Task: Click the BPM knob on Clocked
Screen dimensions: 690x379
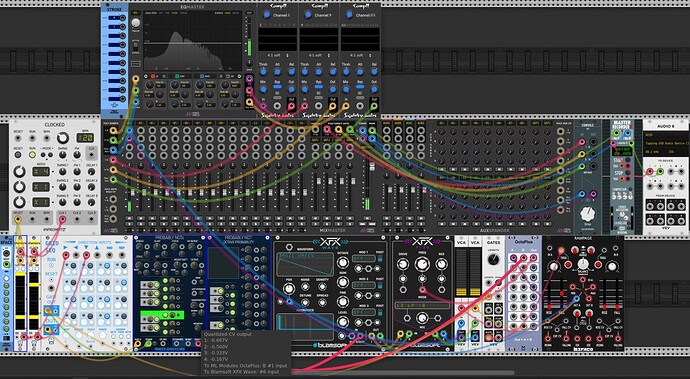Action: (62, 138)
